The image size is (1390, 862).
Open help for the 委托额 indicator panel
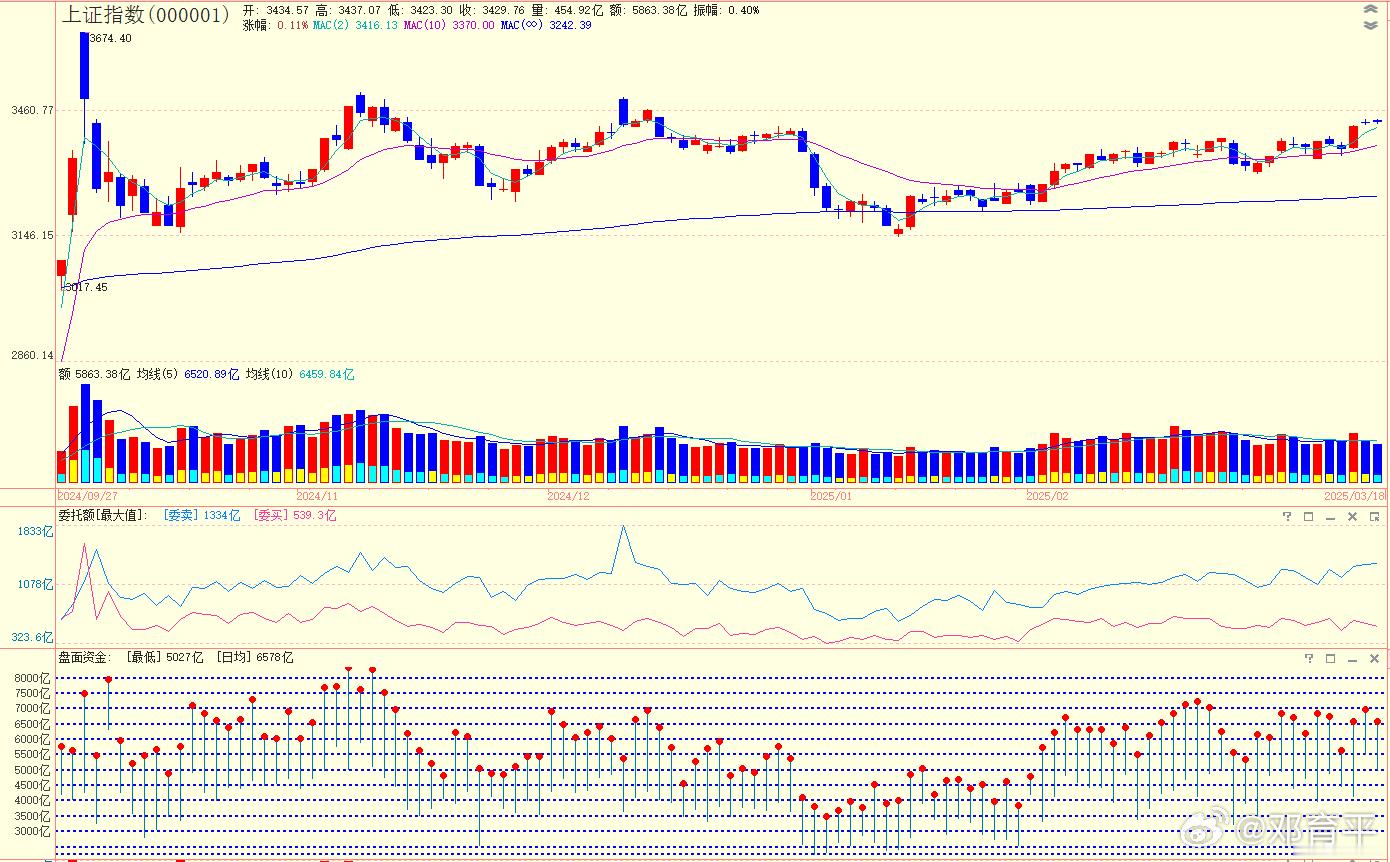(1288, 517)
